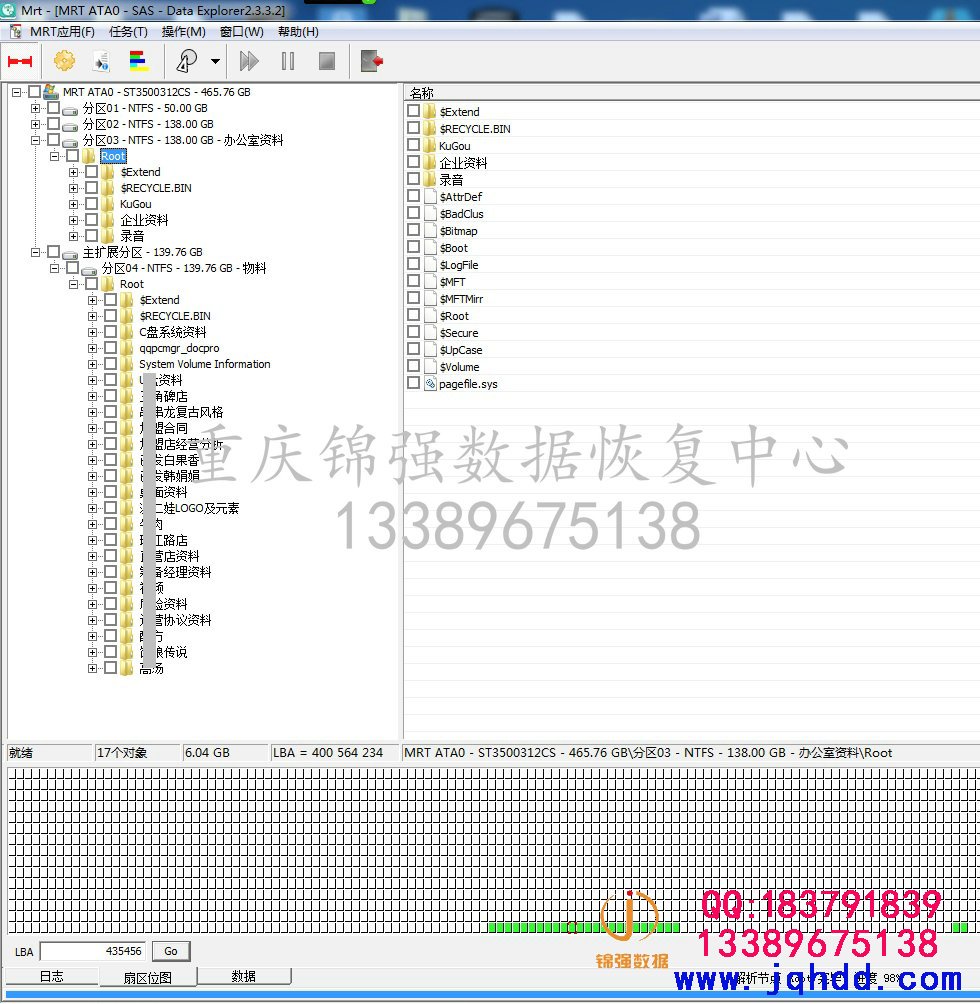Pause the running task
The width and height of the screenshot is (980, 1004).
tap(288, 61)
